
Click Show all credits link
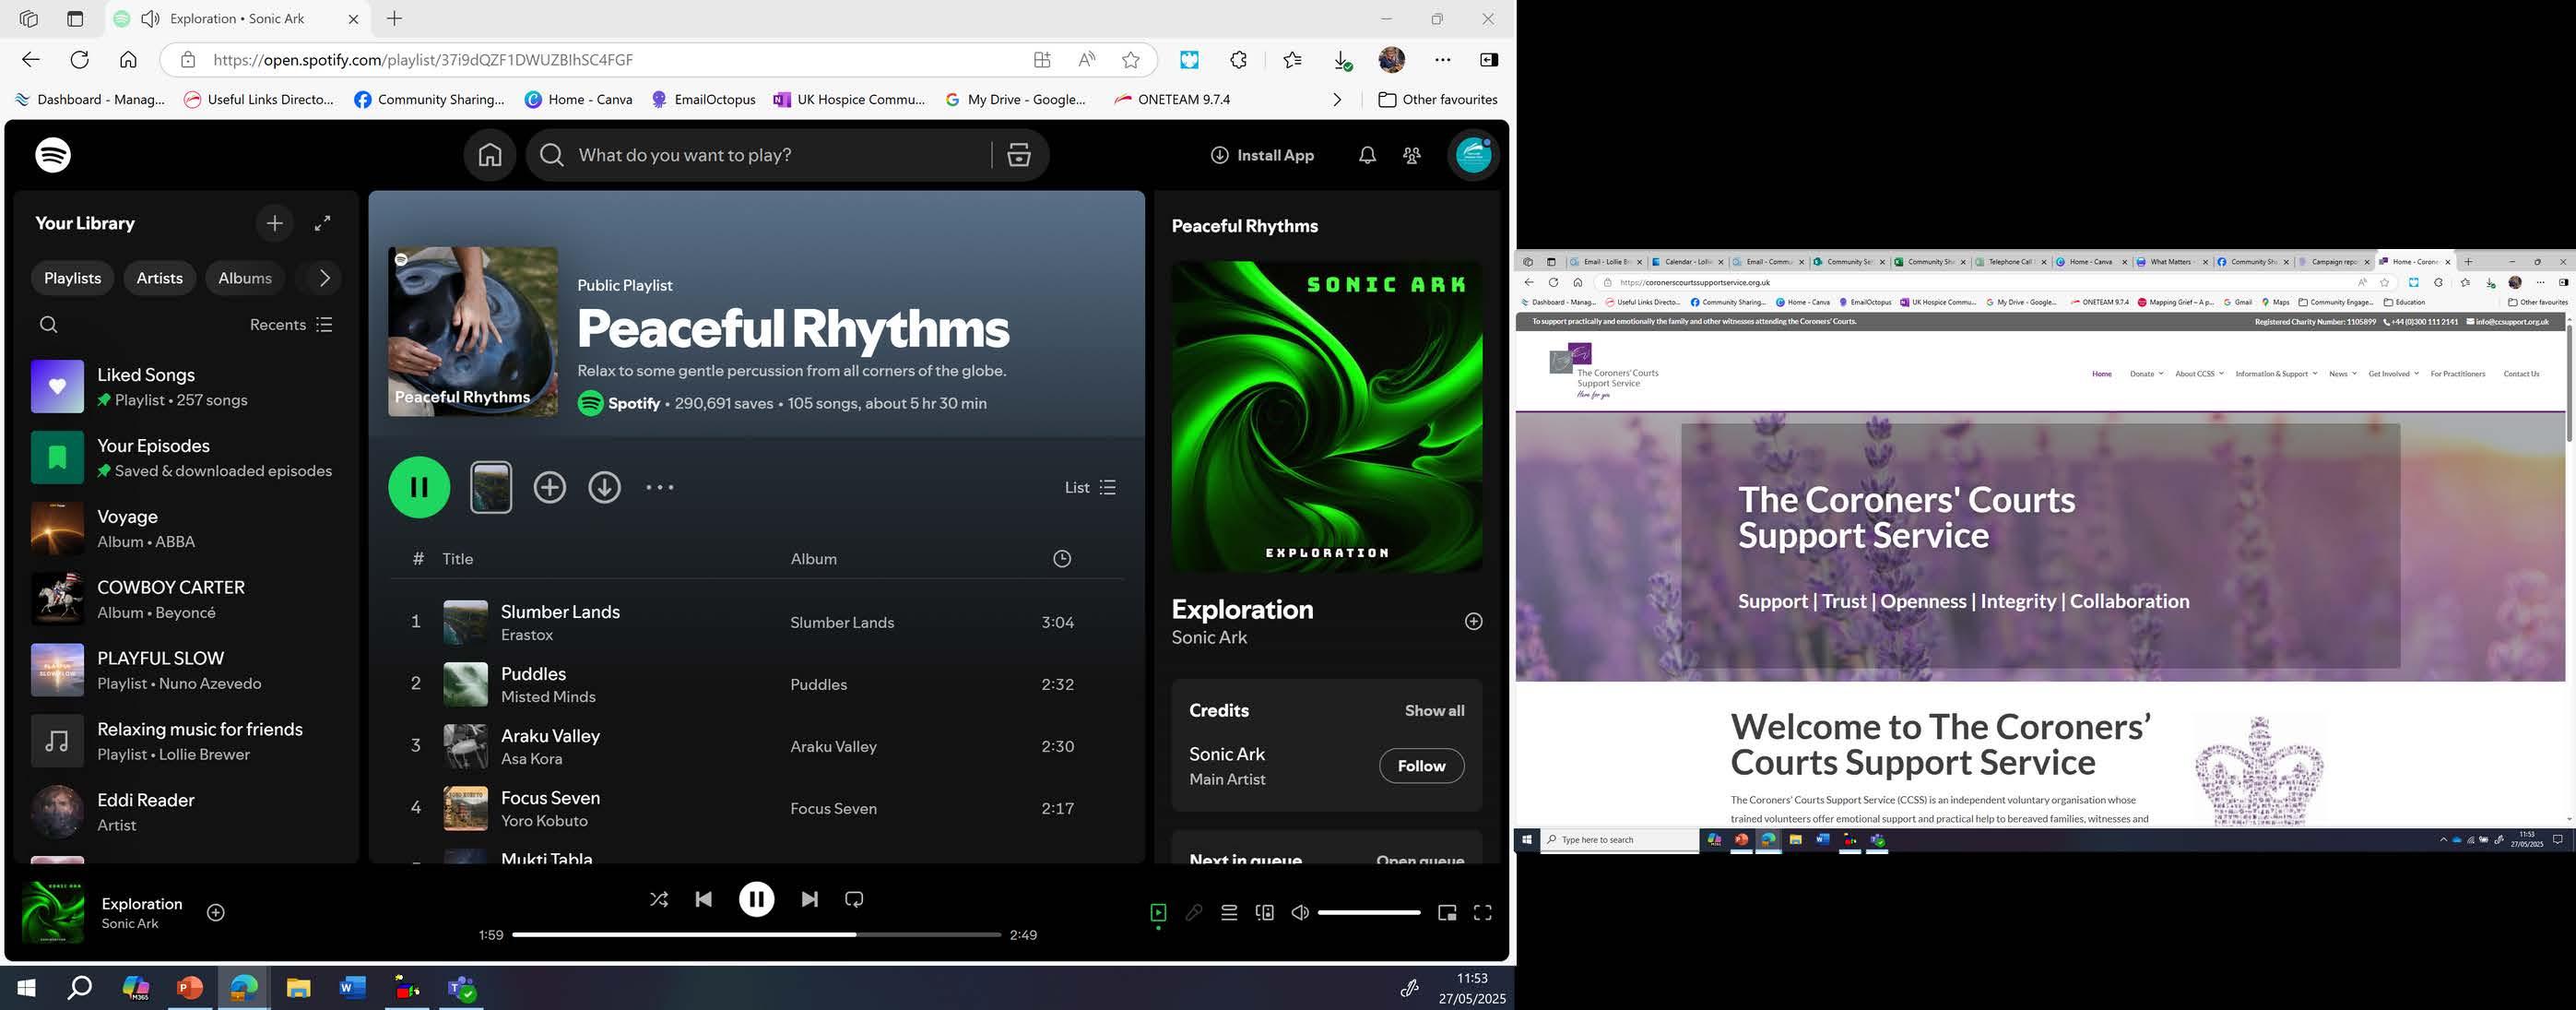[x=1434, y=710]
